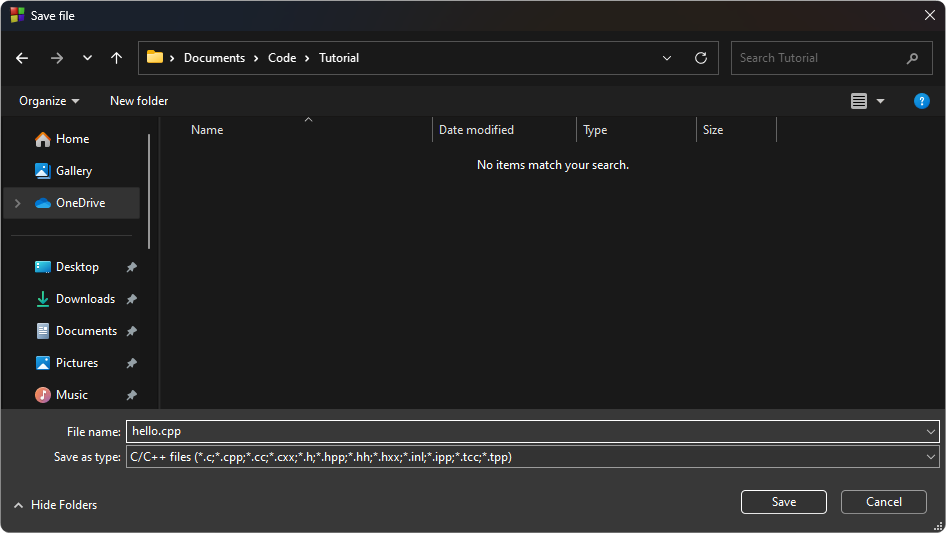The width and height of the screenshot is (946, 533).
Task: Select Documents in the breadcrumb path
Action: [x=214, y=58]
